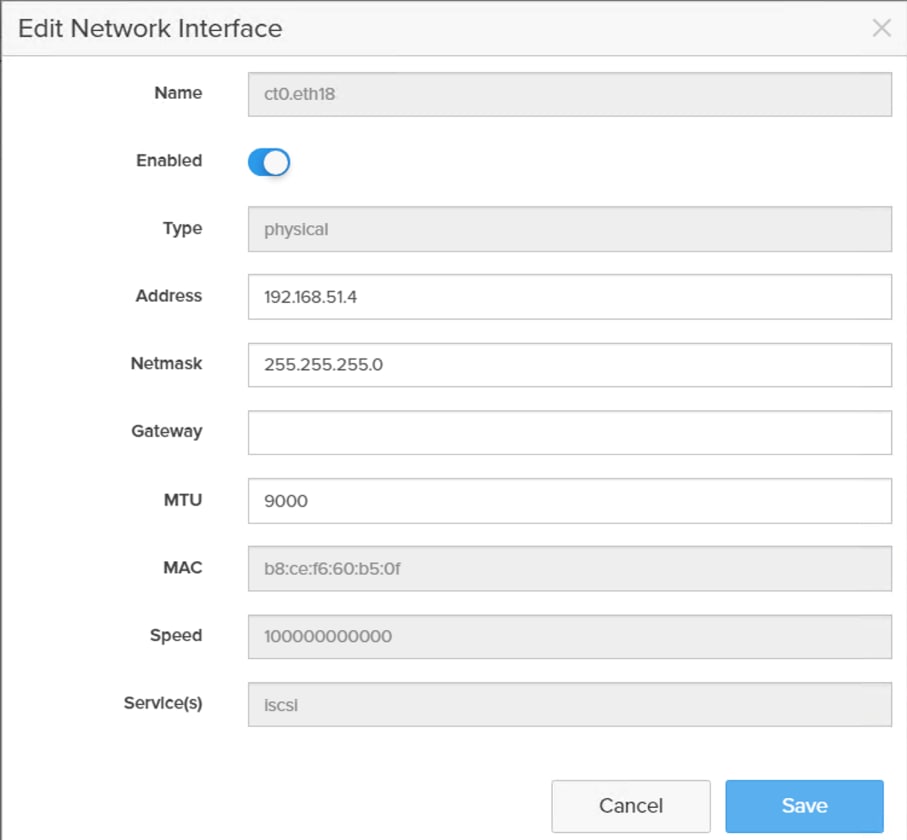Close the Edit Network Interface dialog

click(881, 28)
